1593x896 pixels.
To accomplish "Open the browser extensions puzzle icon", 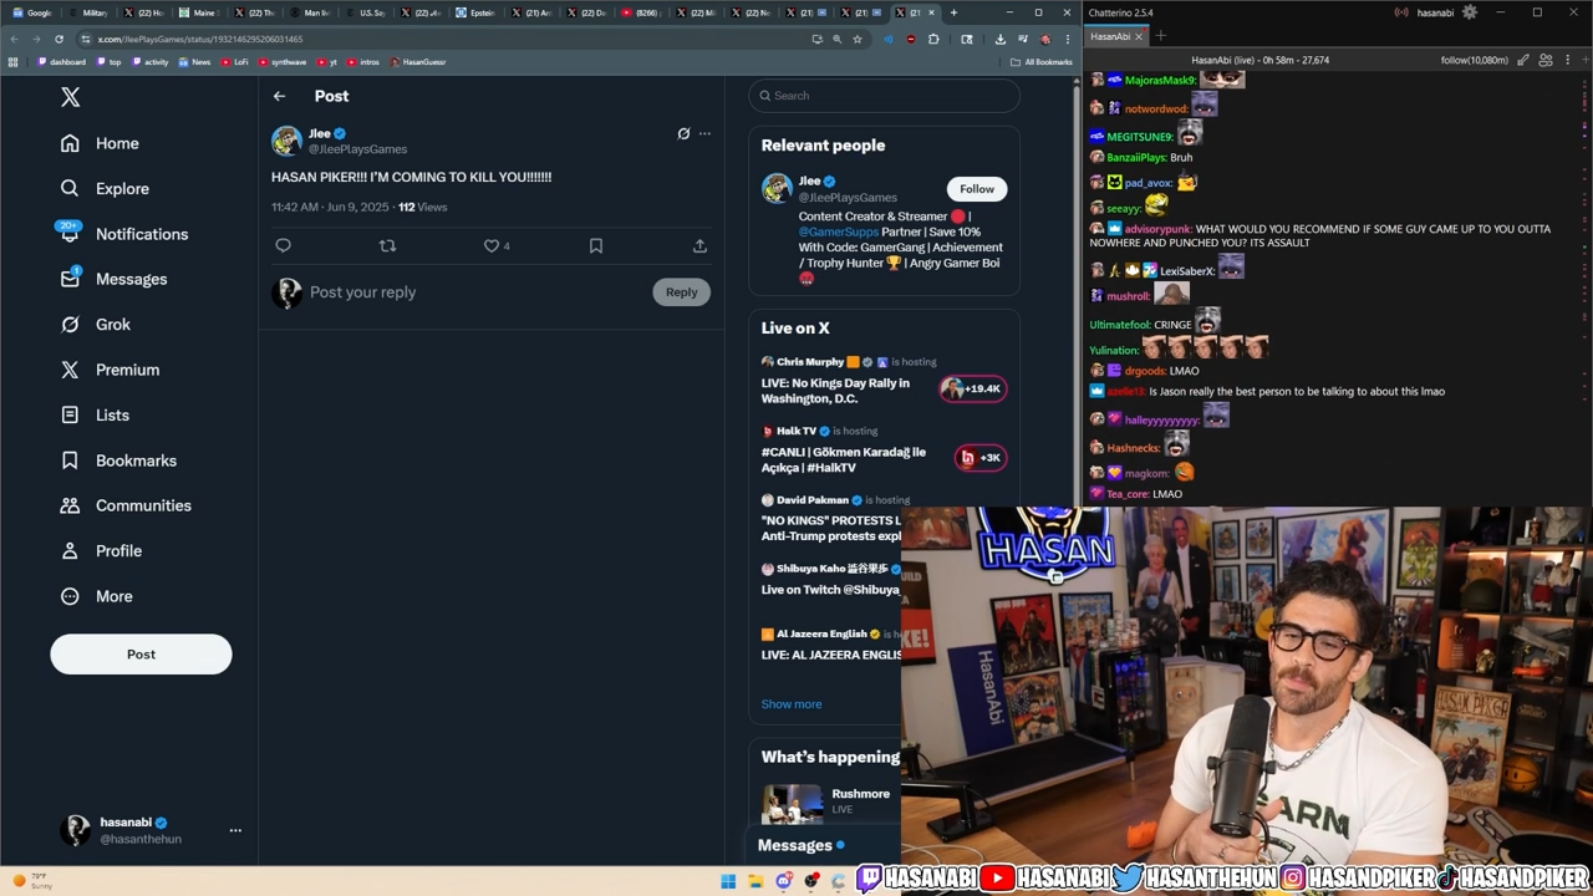I will 934,39.
